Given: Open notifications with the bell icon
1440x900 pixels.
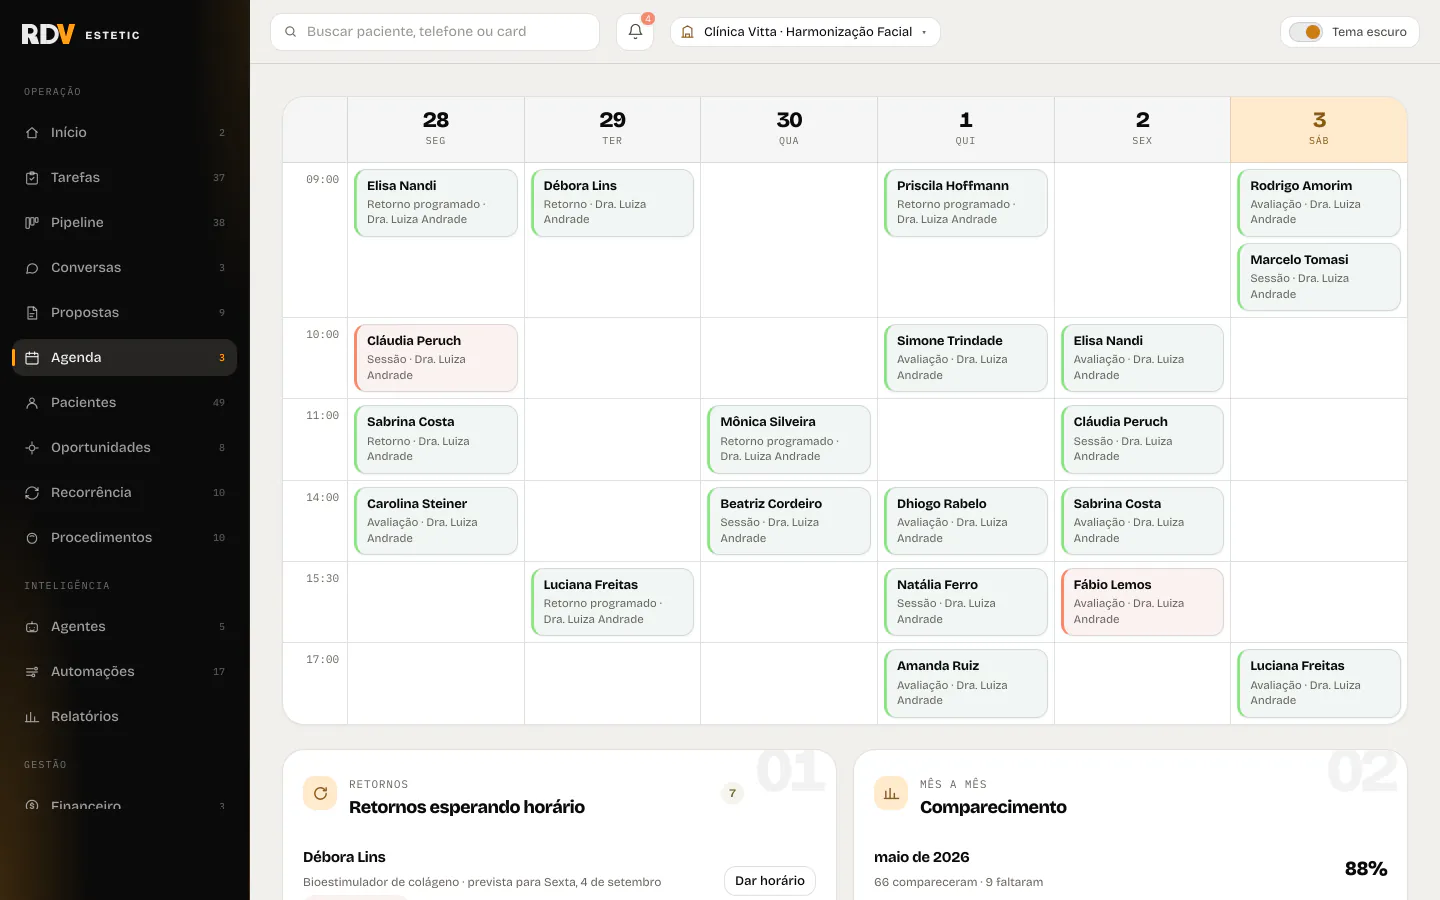Looking at the screenshot, I should [635, 32].
